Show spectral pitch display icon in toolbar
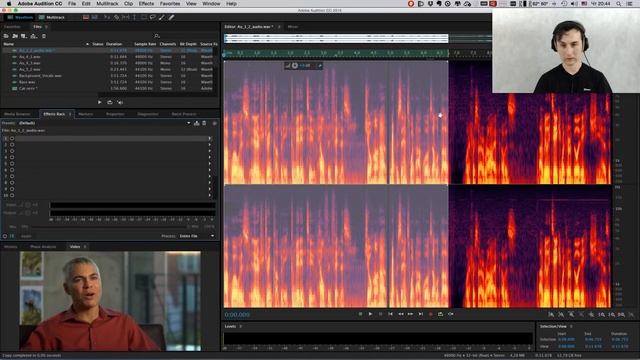The image size is (640, 360). (95, 18)
